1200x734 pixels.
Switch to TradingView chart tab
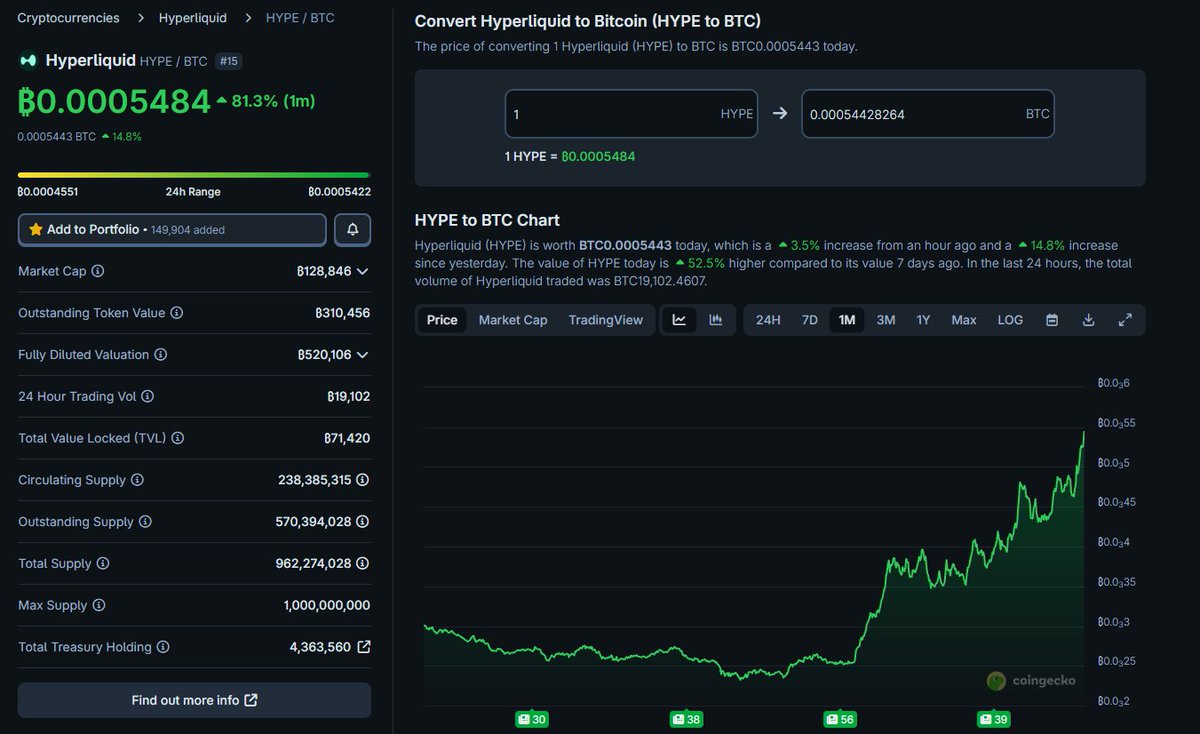click(606, 320)
